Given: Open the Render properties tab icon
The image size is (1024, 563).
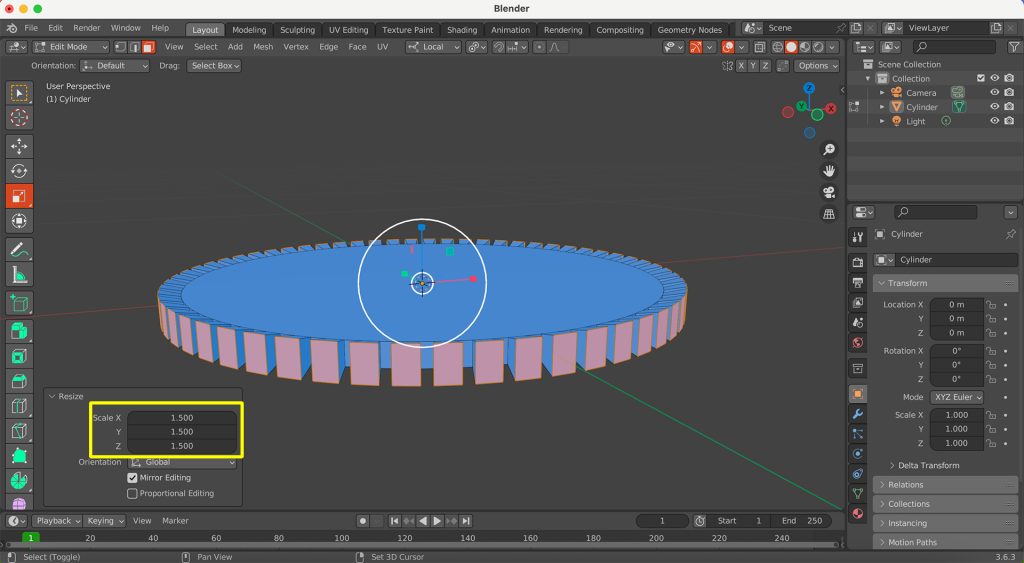Looking at the screenshot, I should (857, 263).
